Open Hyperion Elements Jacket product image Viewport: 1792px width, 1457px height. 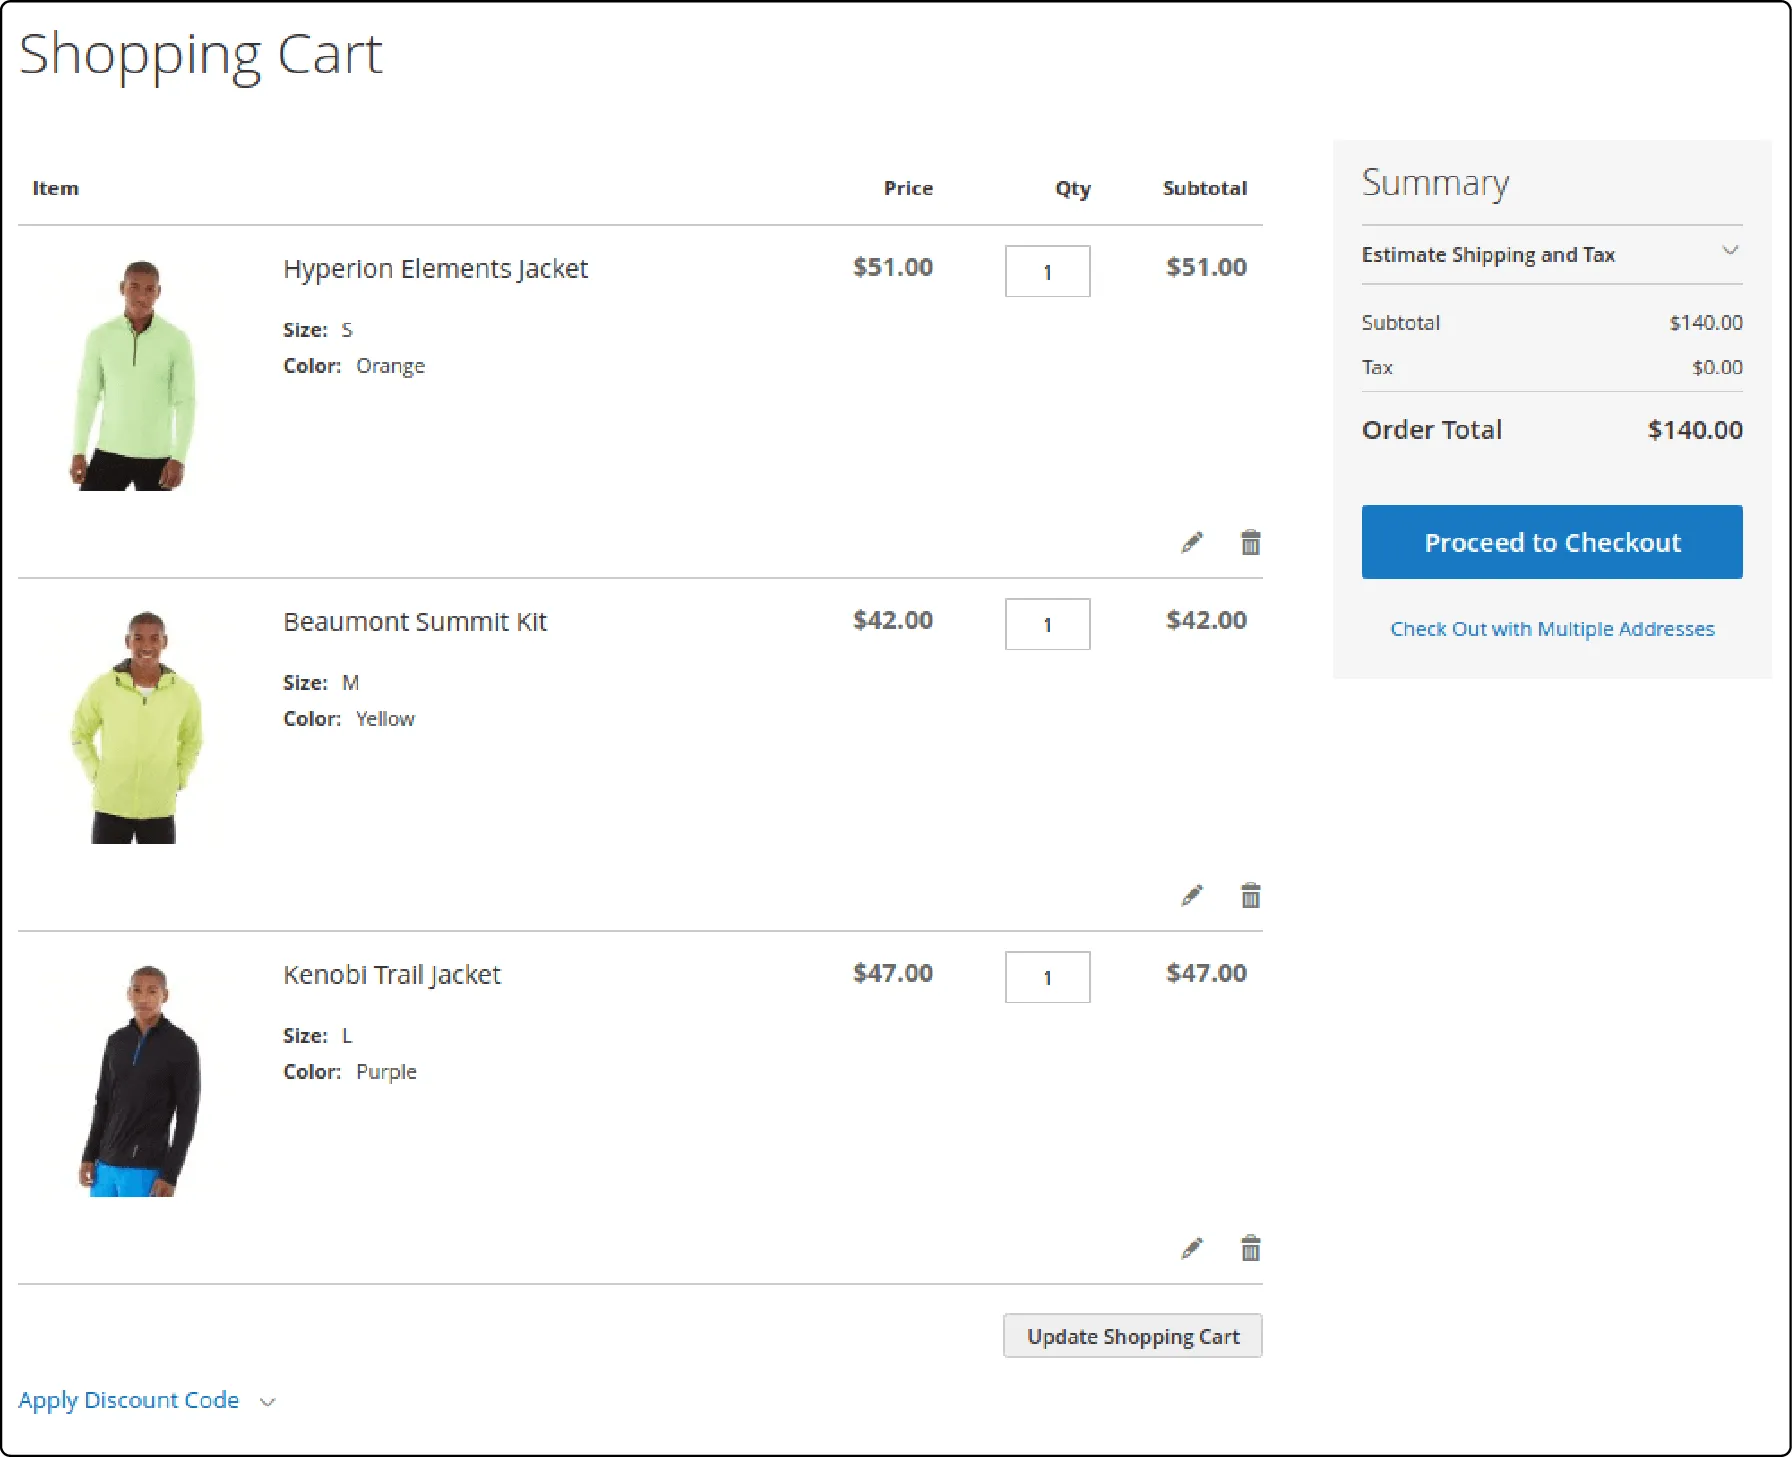click(136, 376)
